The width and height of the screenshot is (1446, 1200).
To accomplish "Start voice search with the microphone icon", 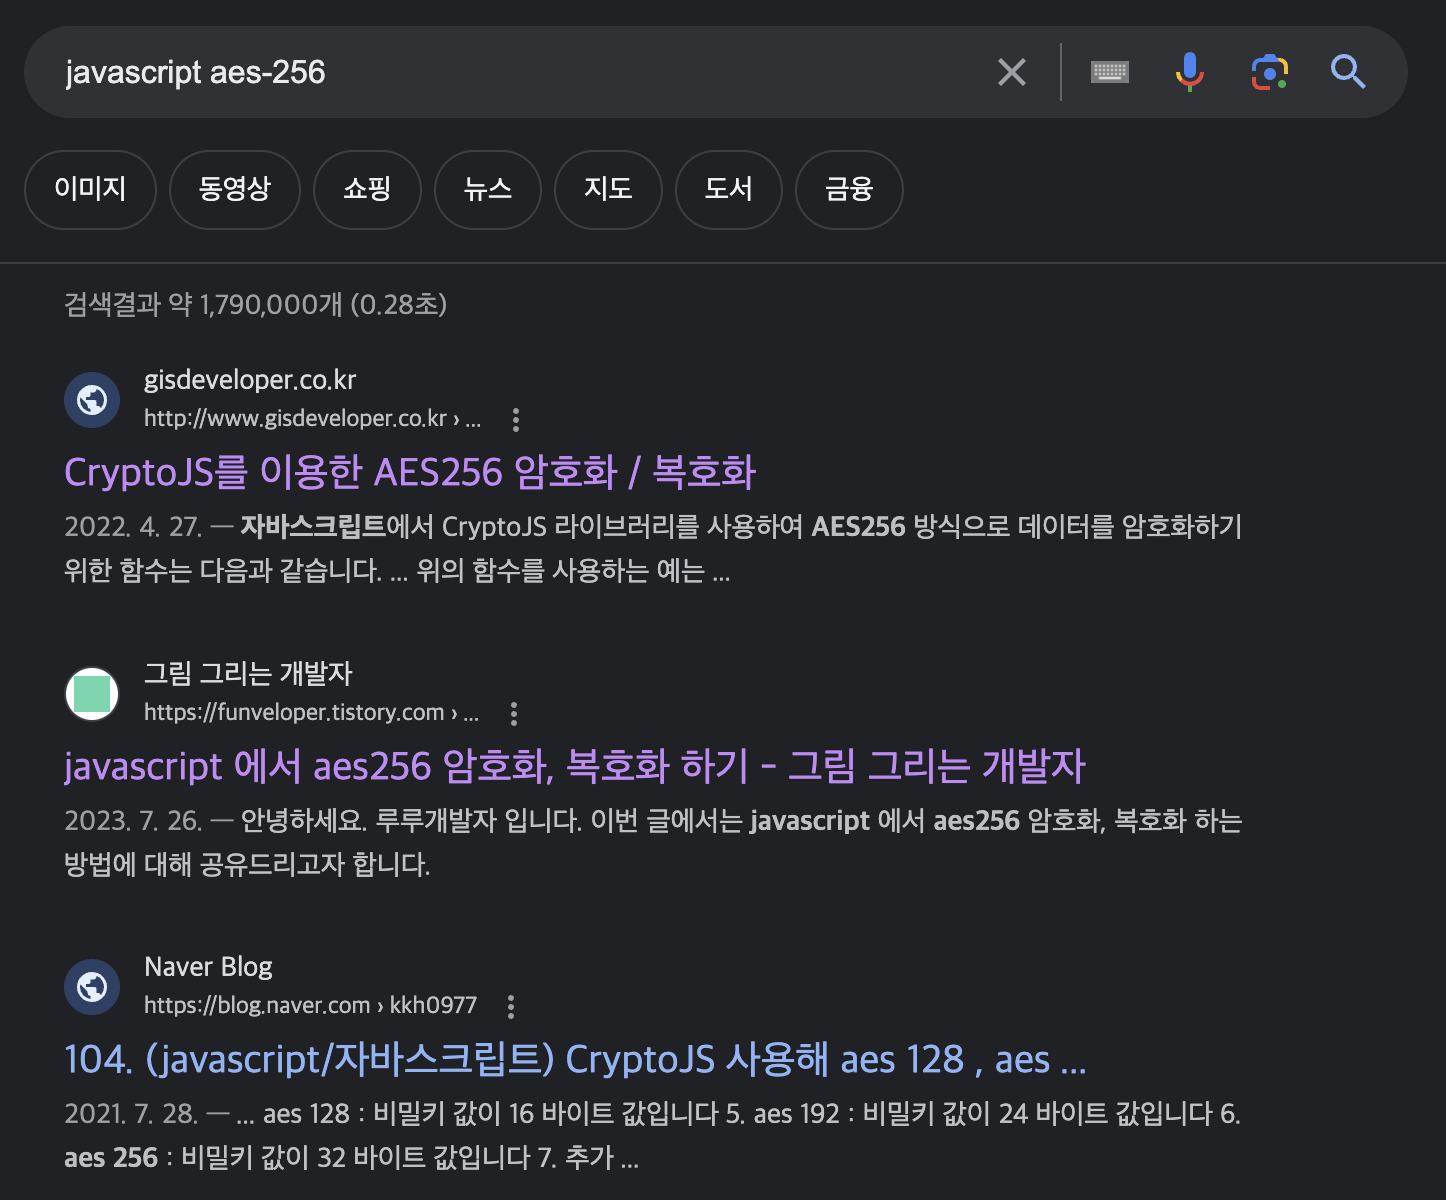I will (1189, 72).
